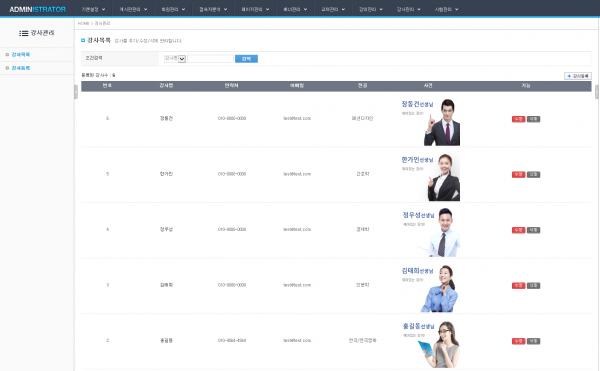Screen dimensions: 600x371
Task: Click the 홍길동 instructor photo thumbnail
Action: coord(428,343)
